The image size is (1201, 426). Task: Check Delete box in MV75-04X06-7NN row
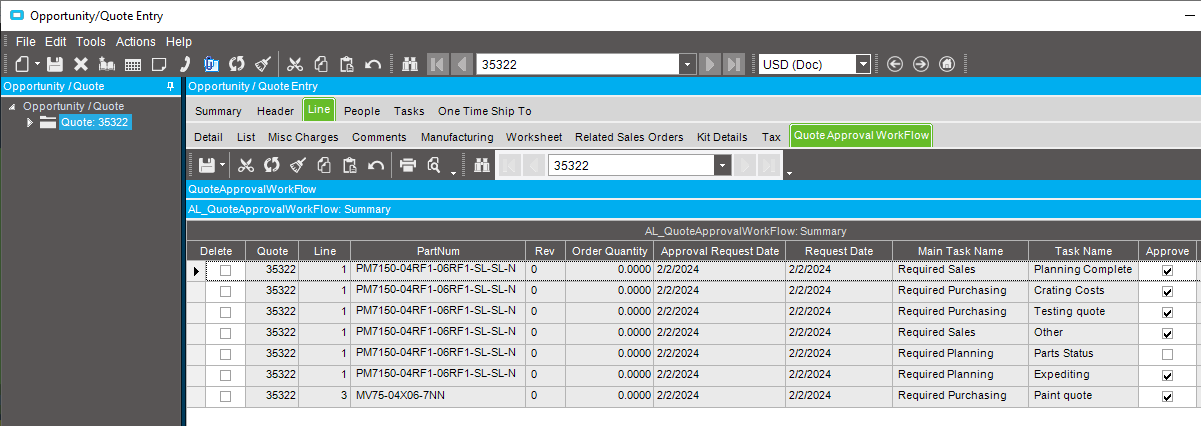tap(225, 396)
